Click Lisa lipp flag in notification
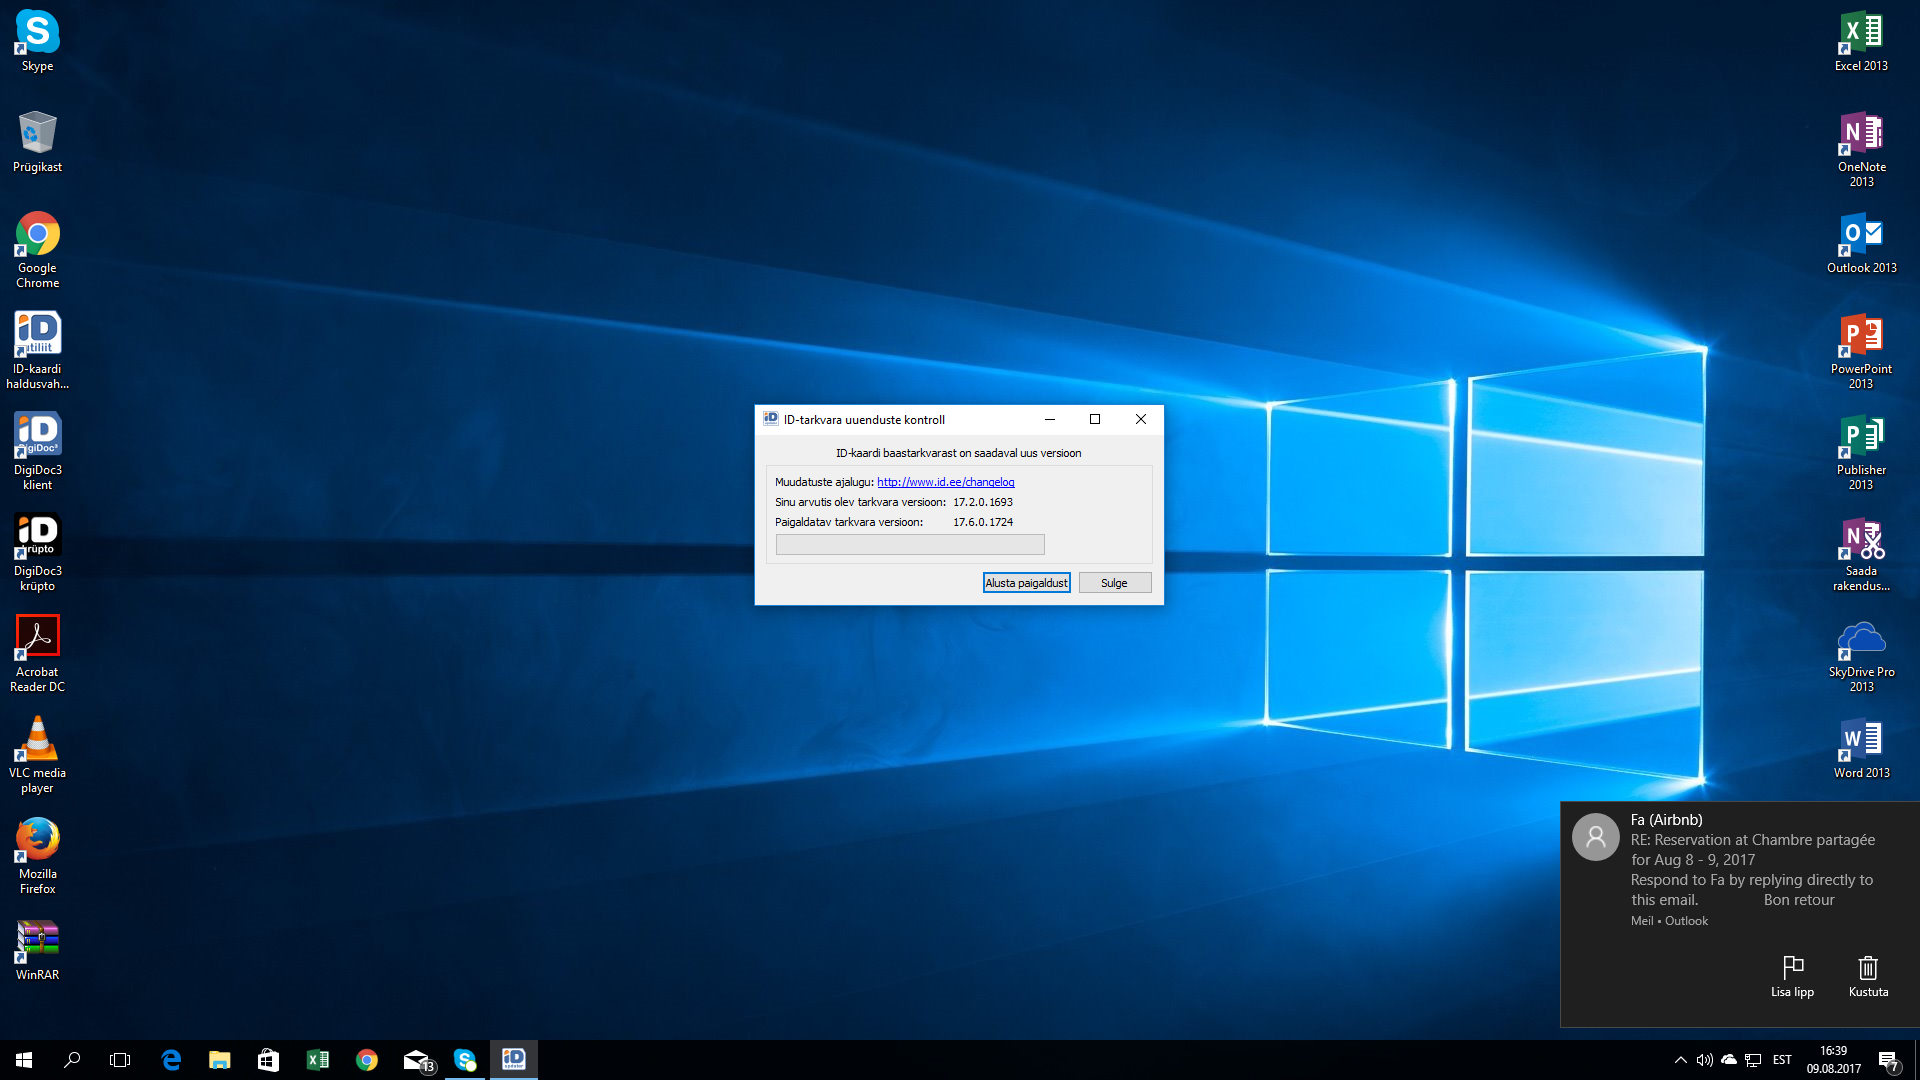The height and width of the screenshot is (1080, 1920). 1792,976
